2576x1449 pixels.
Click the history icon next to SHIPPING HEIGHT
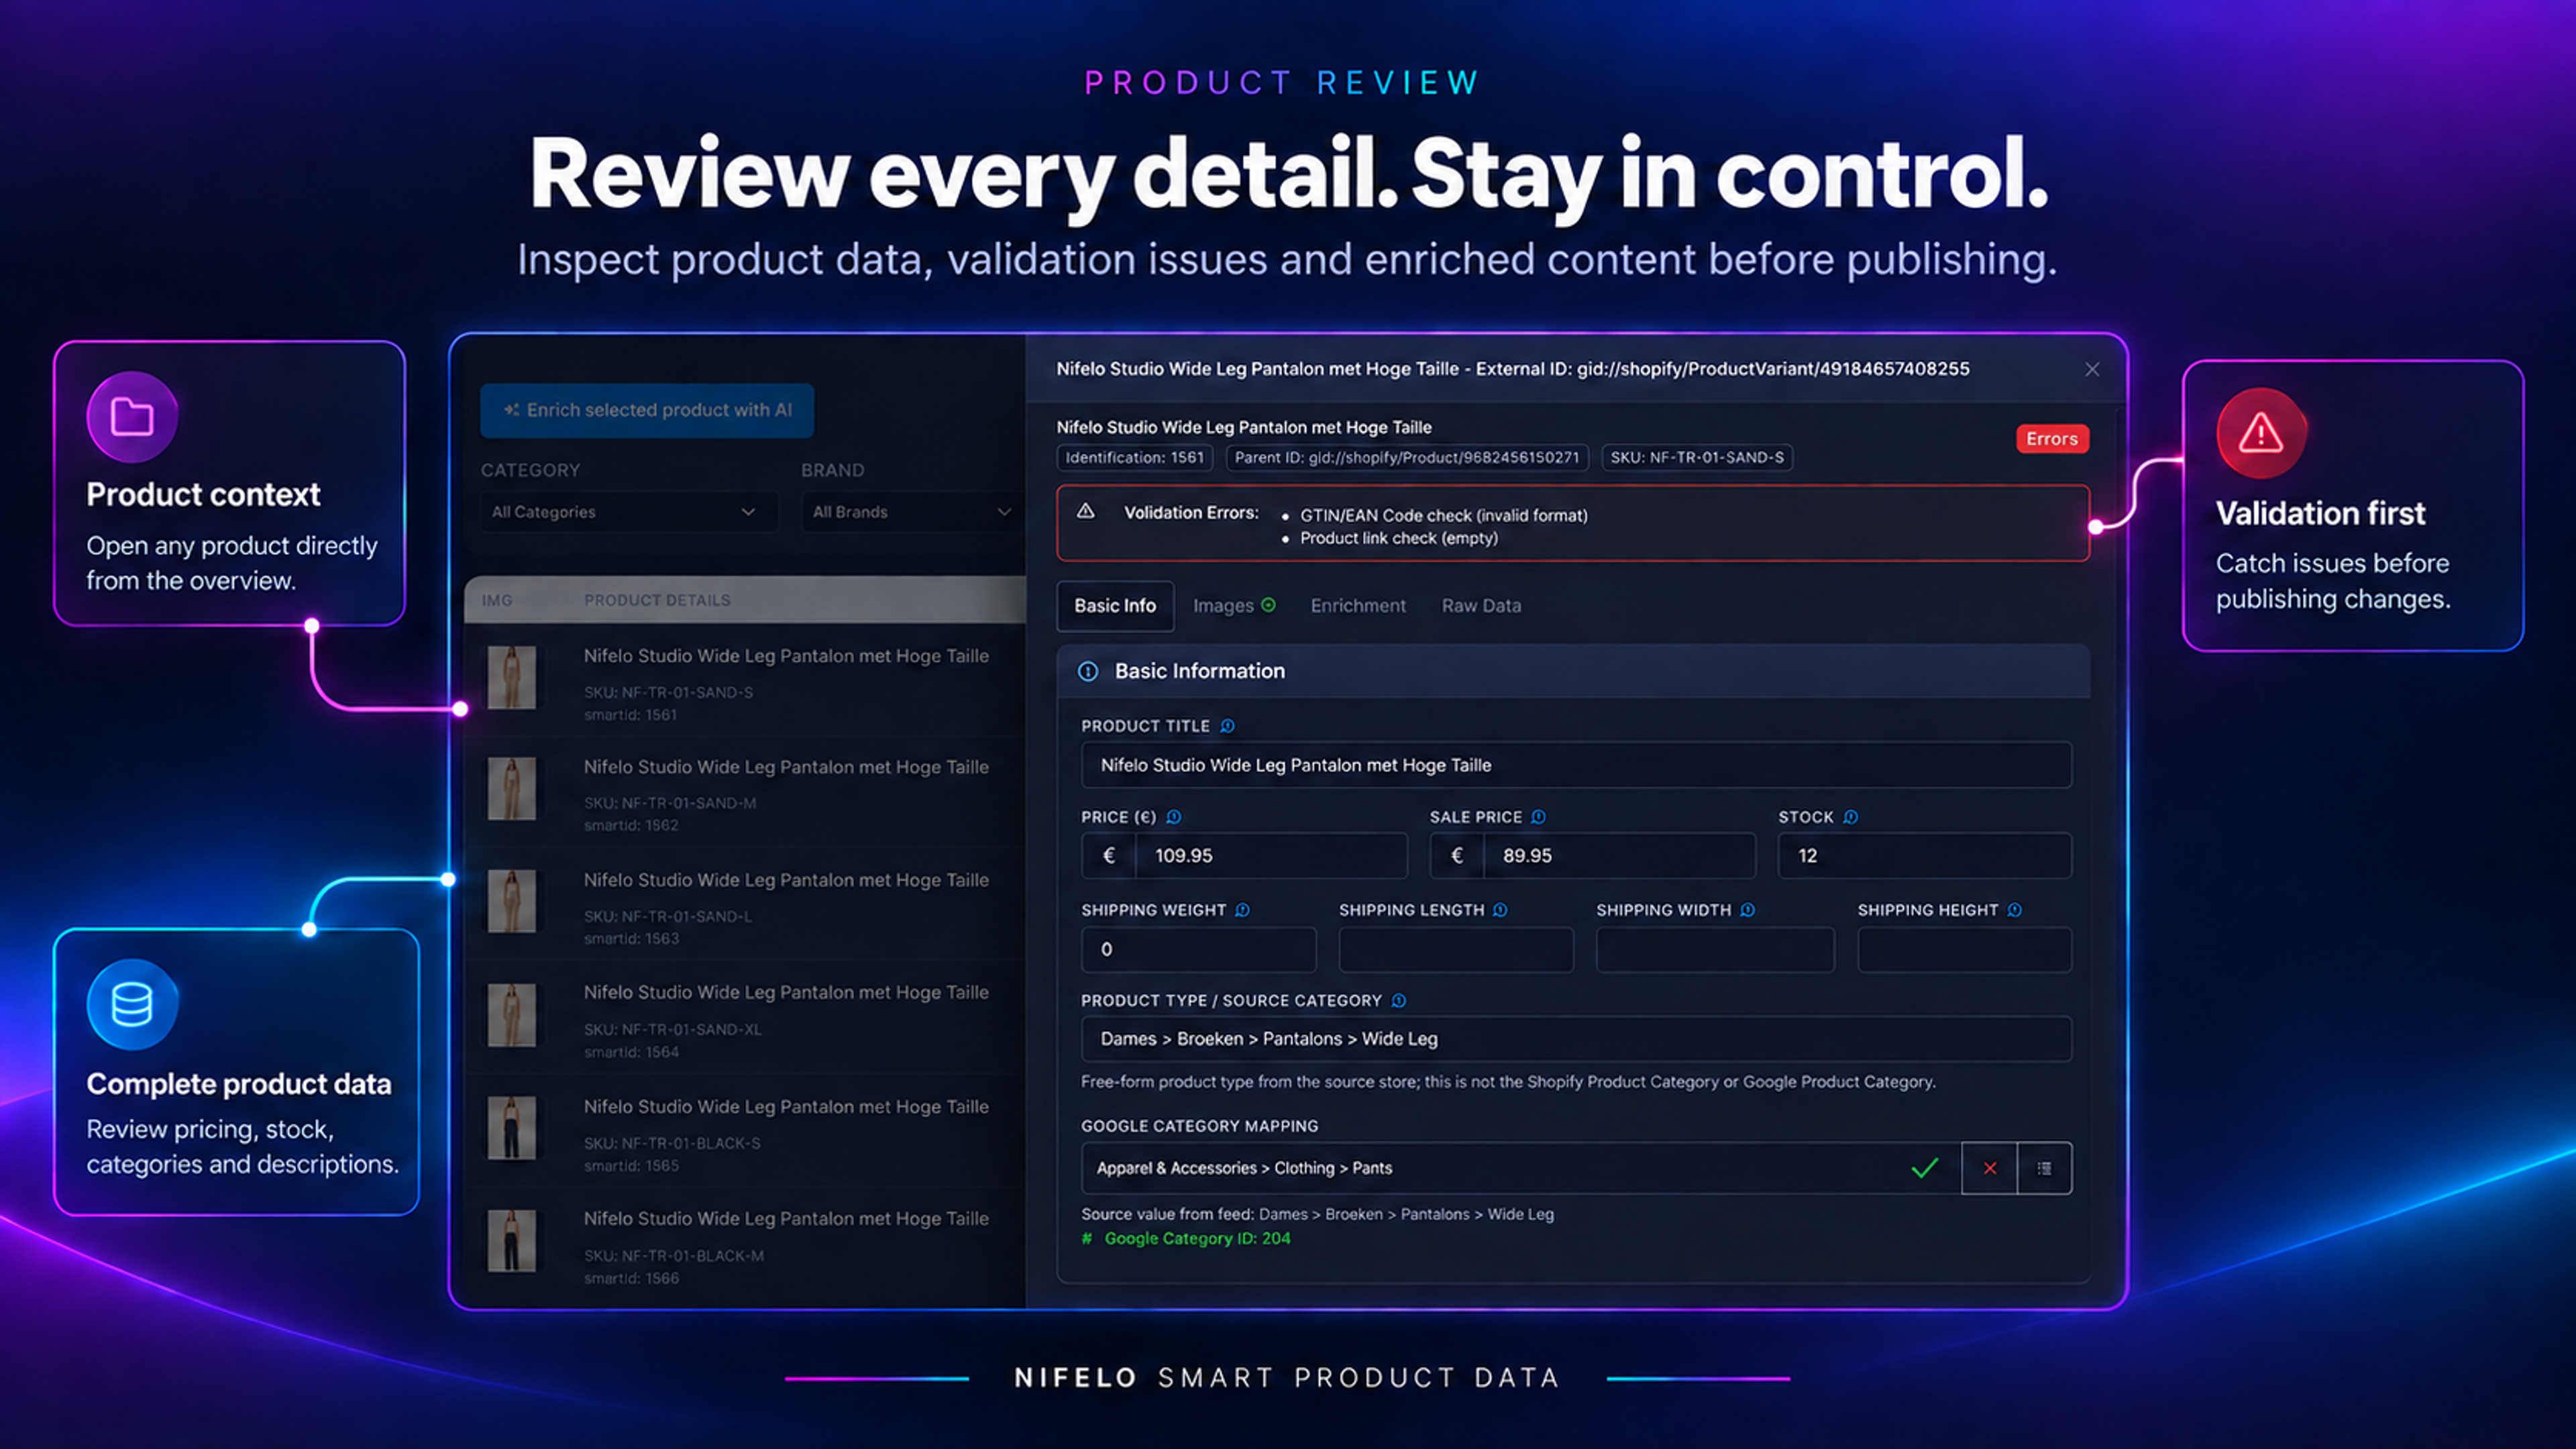(2015, 910)
